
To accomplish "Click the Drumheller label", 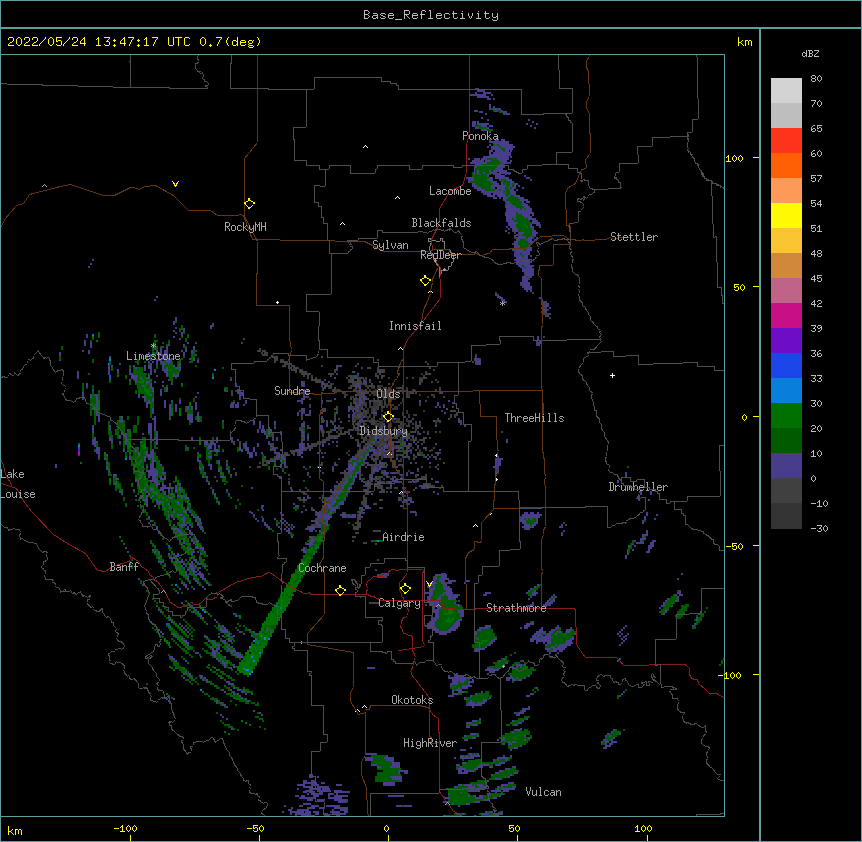I will 638,487.
